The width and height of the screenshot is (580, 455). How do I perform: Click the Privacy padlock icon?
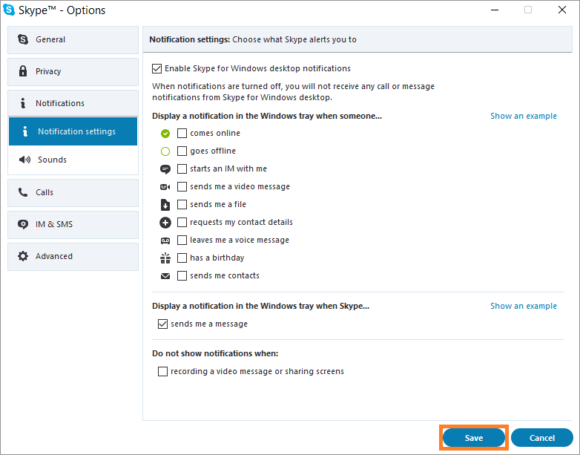click(x=23, y=71)
